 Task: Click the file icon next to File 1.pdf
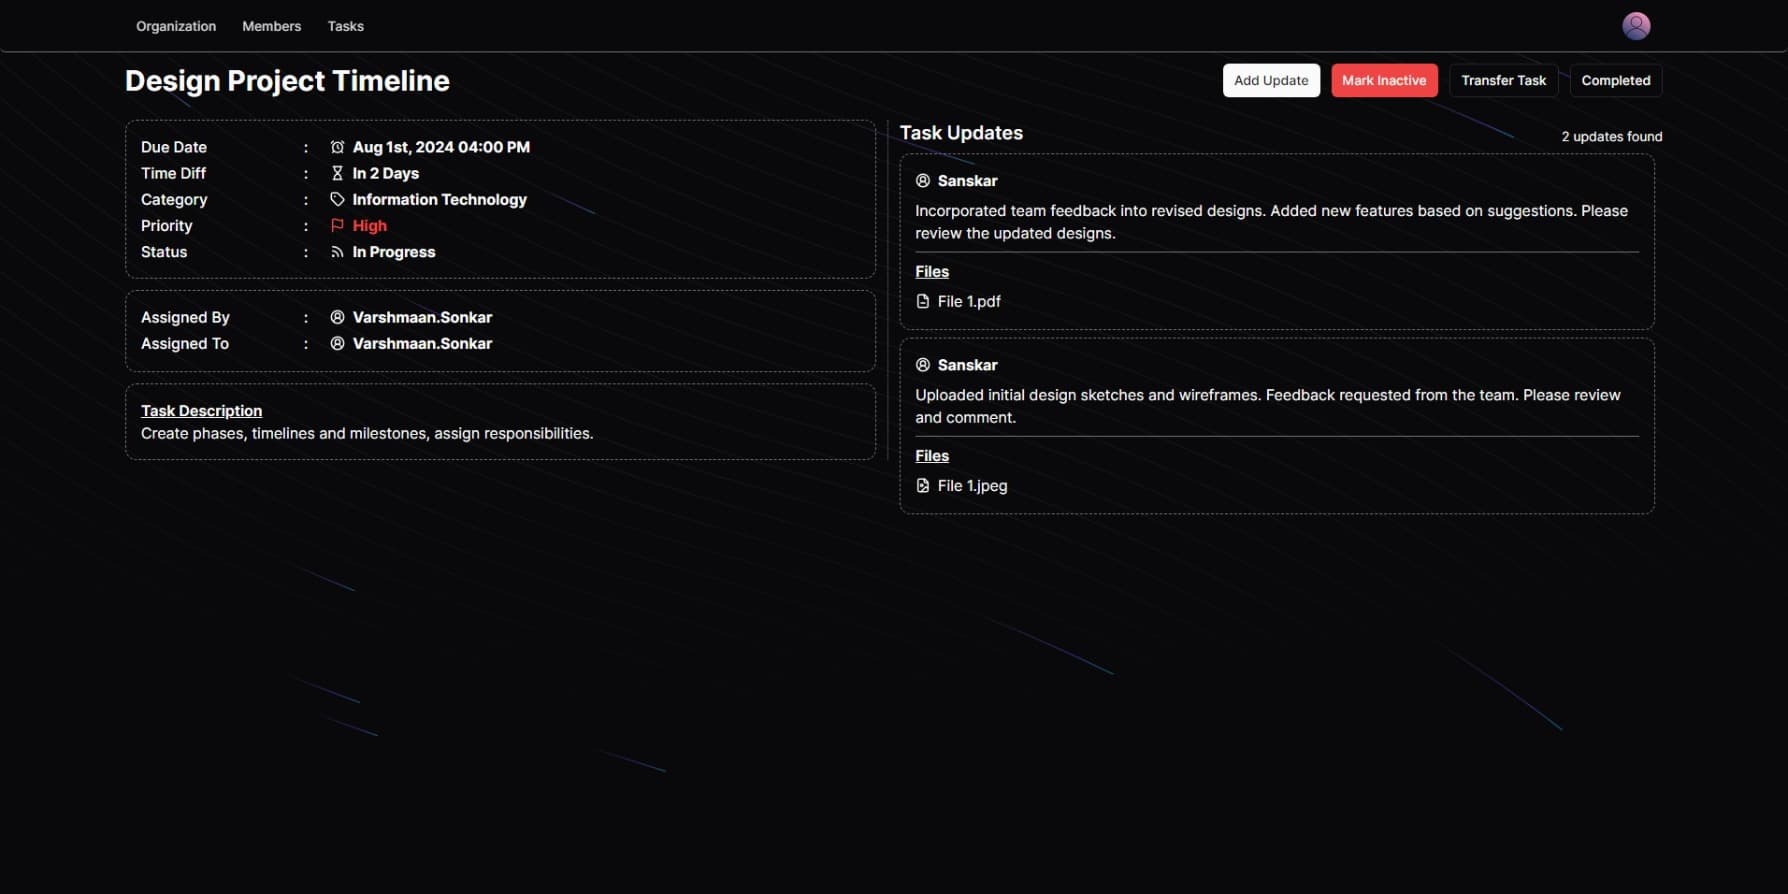coord(923,301)
